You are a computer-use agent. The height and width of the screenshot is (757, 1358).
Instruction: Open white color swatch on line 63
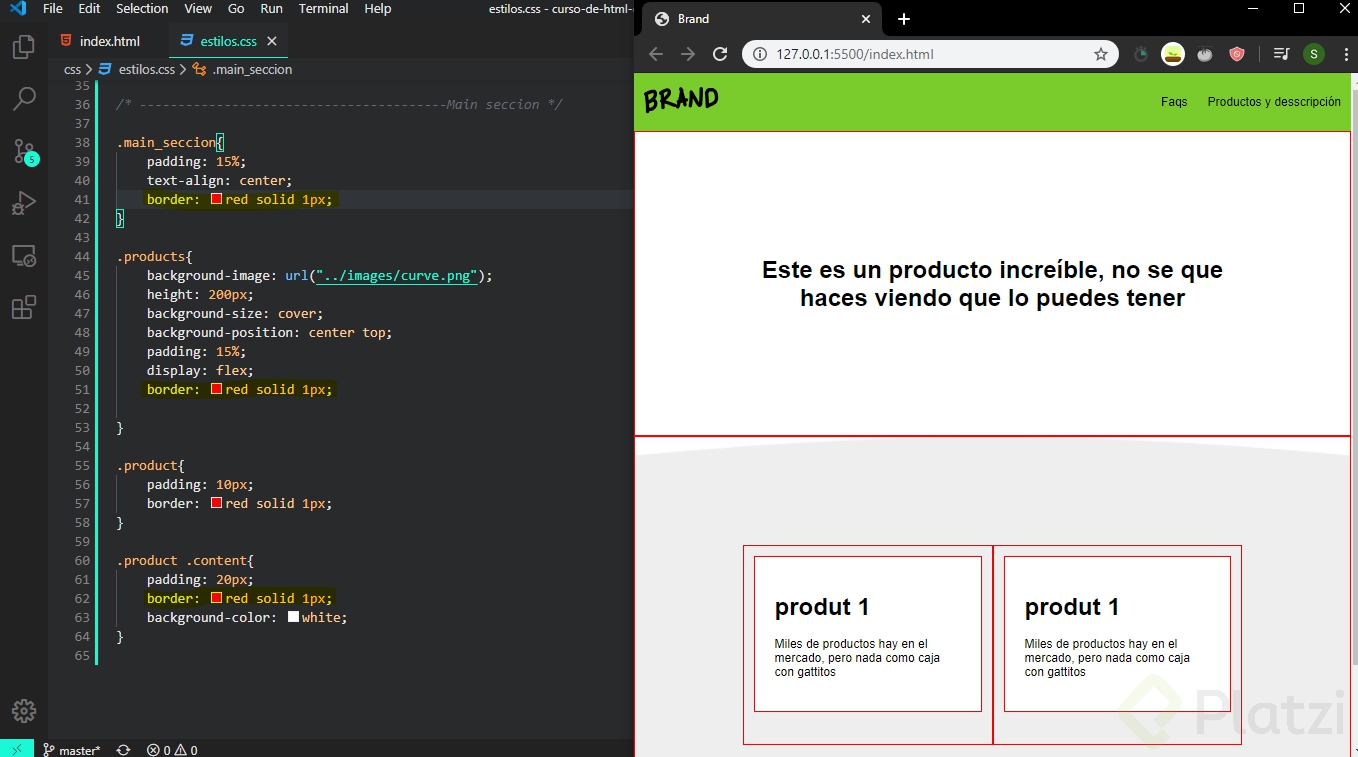(x=293, y=617)
